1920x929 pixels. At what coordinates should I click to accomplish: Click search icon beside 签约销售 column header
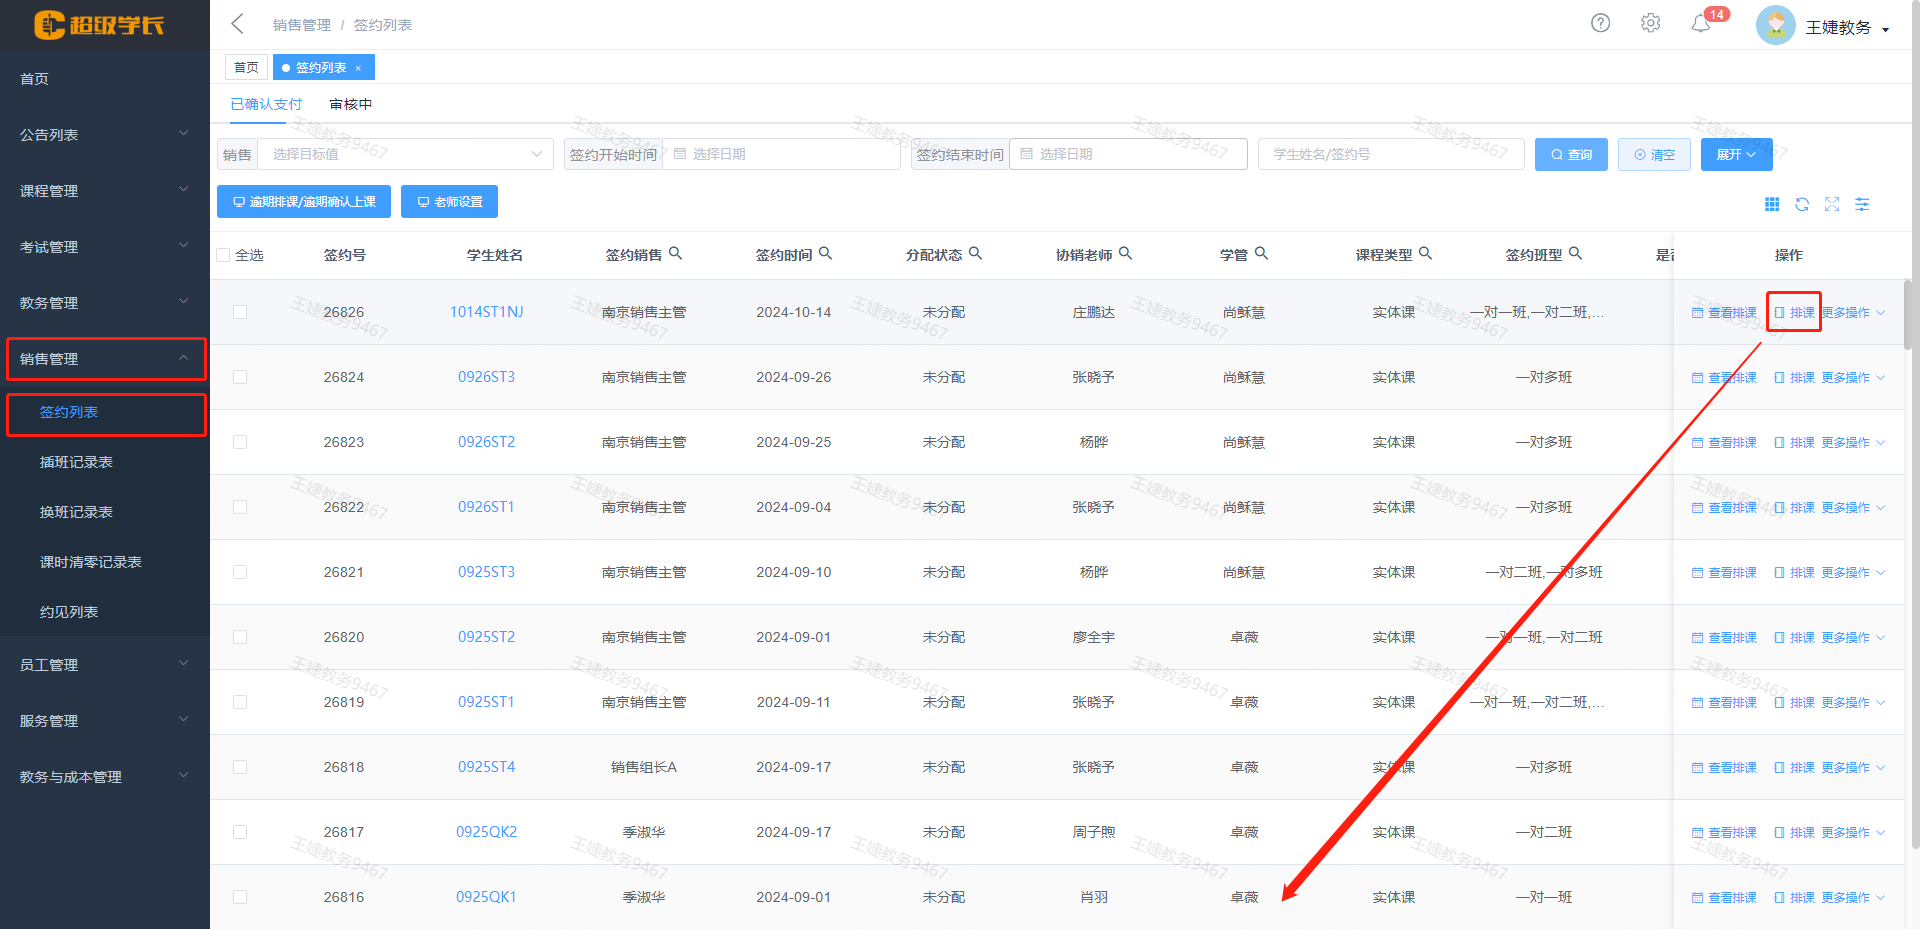click(x=675, y=254)
